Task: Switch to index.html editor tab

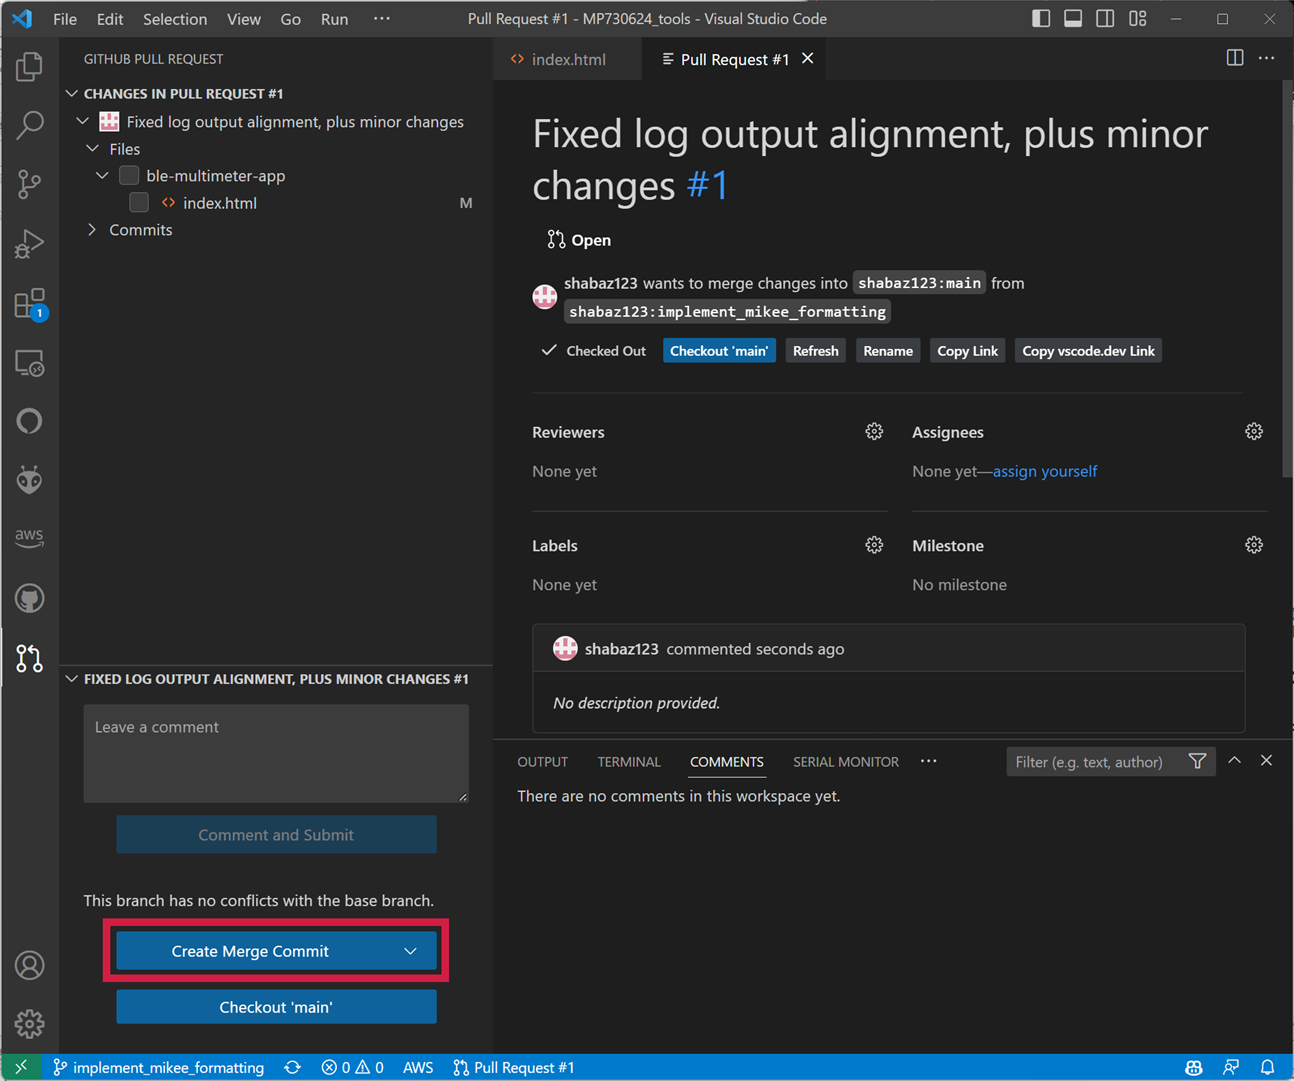Action: (x=568, y=59)
